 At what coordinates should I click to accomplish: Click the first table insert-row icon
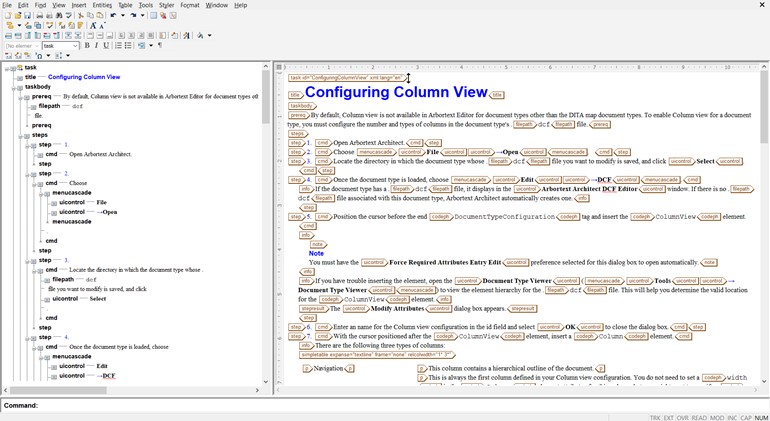pos(8,35)
